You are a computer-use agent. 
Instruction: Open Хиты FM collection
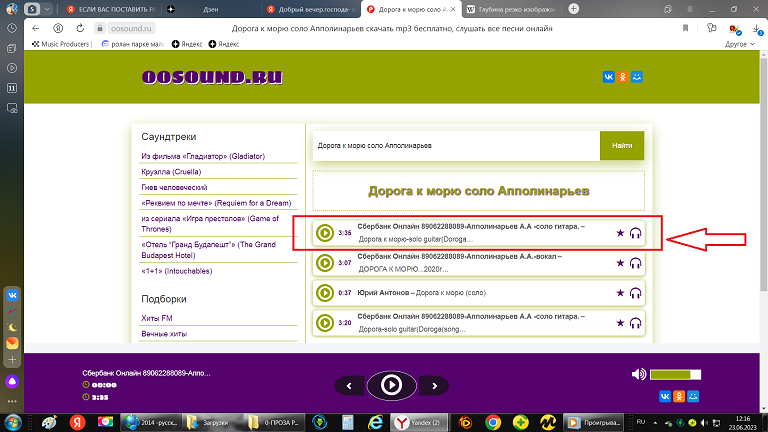[157, 318]
